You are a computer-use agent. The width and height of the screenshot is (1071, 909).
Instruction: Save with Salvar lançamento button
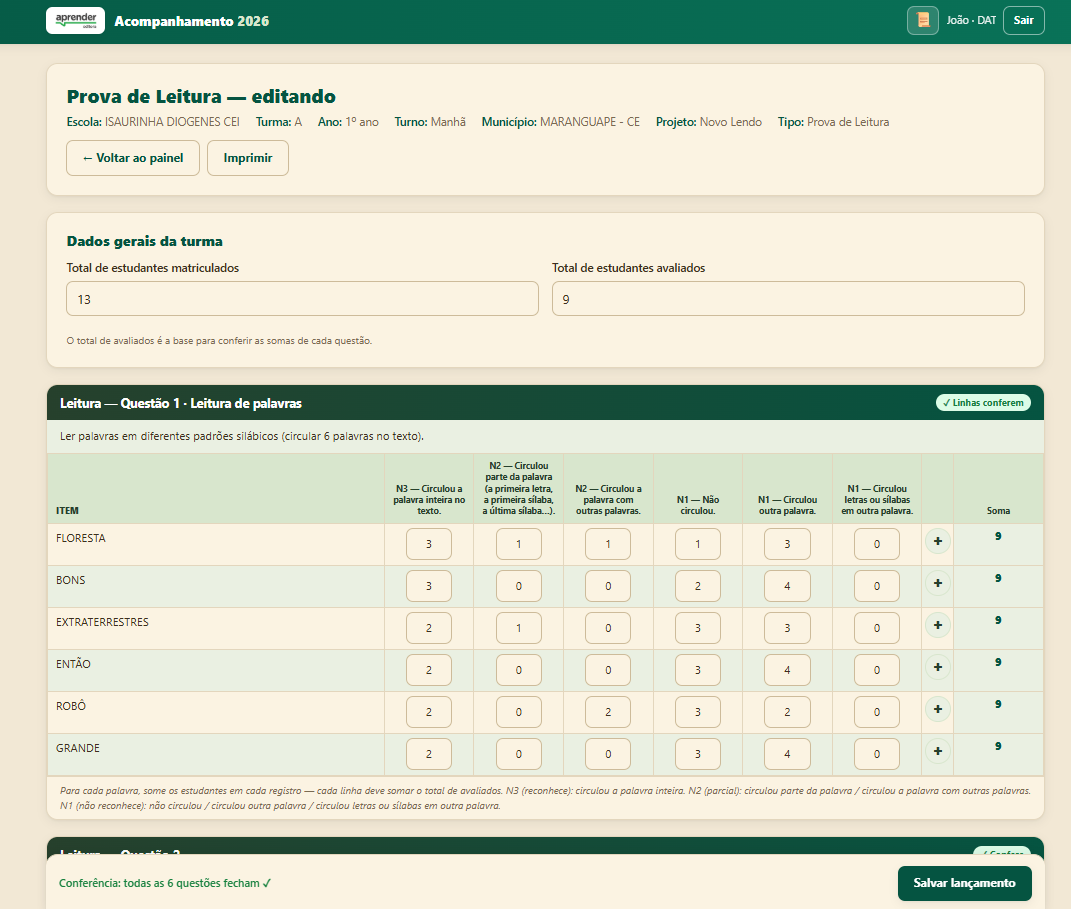[x=964, y=883]
